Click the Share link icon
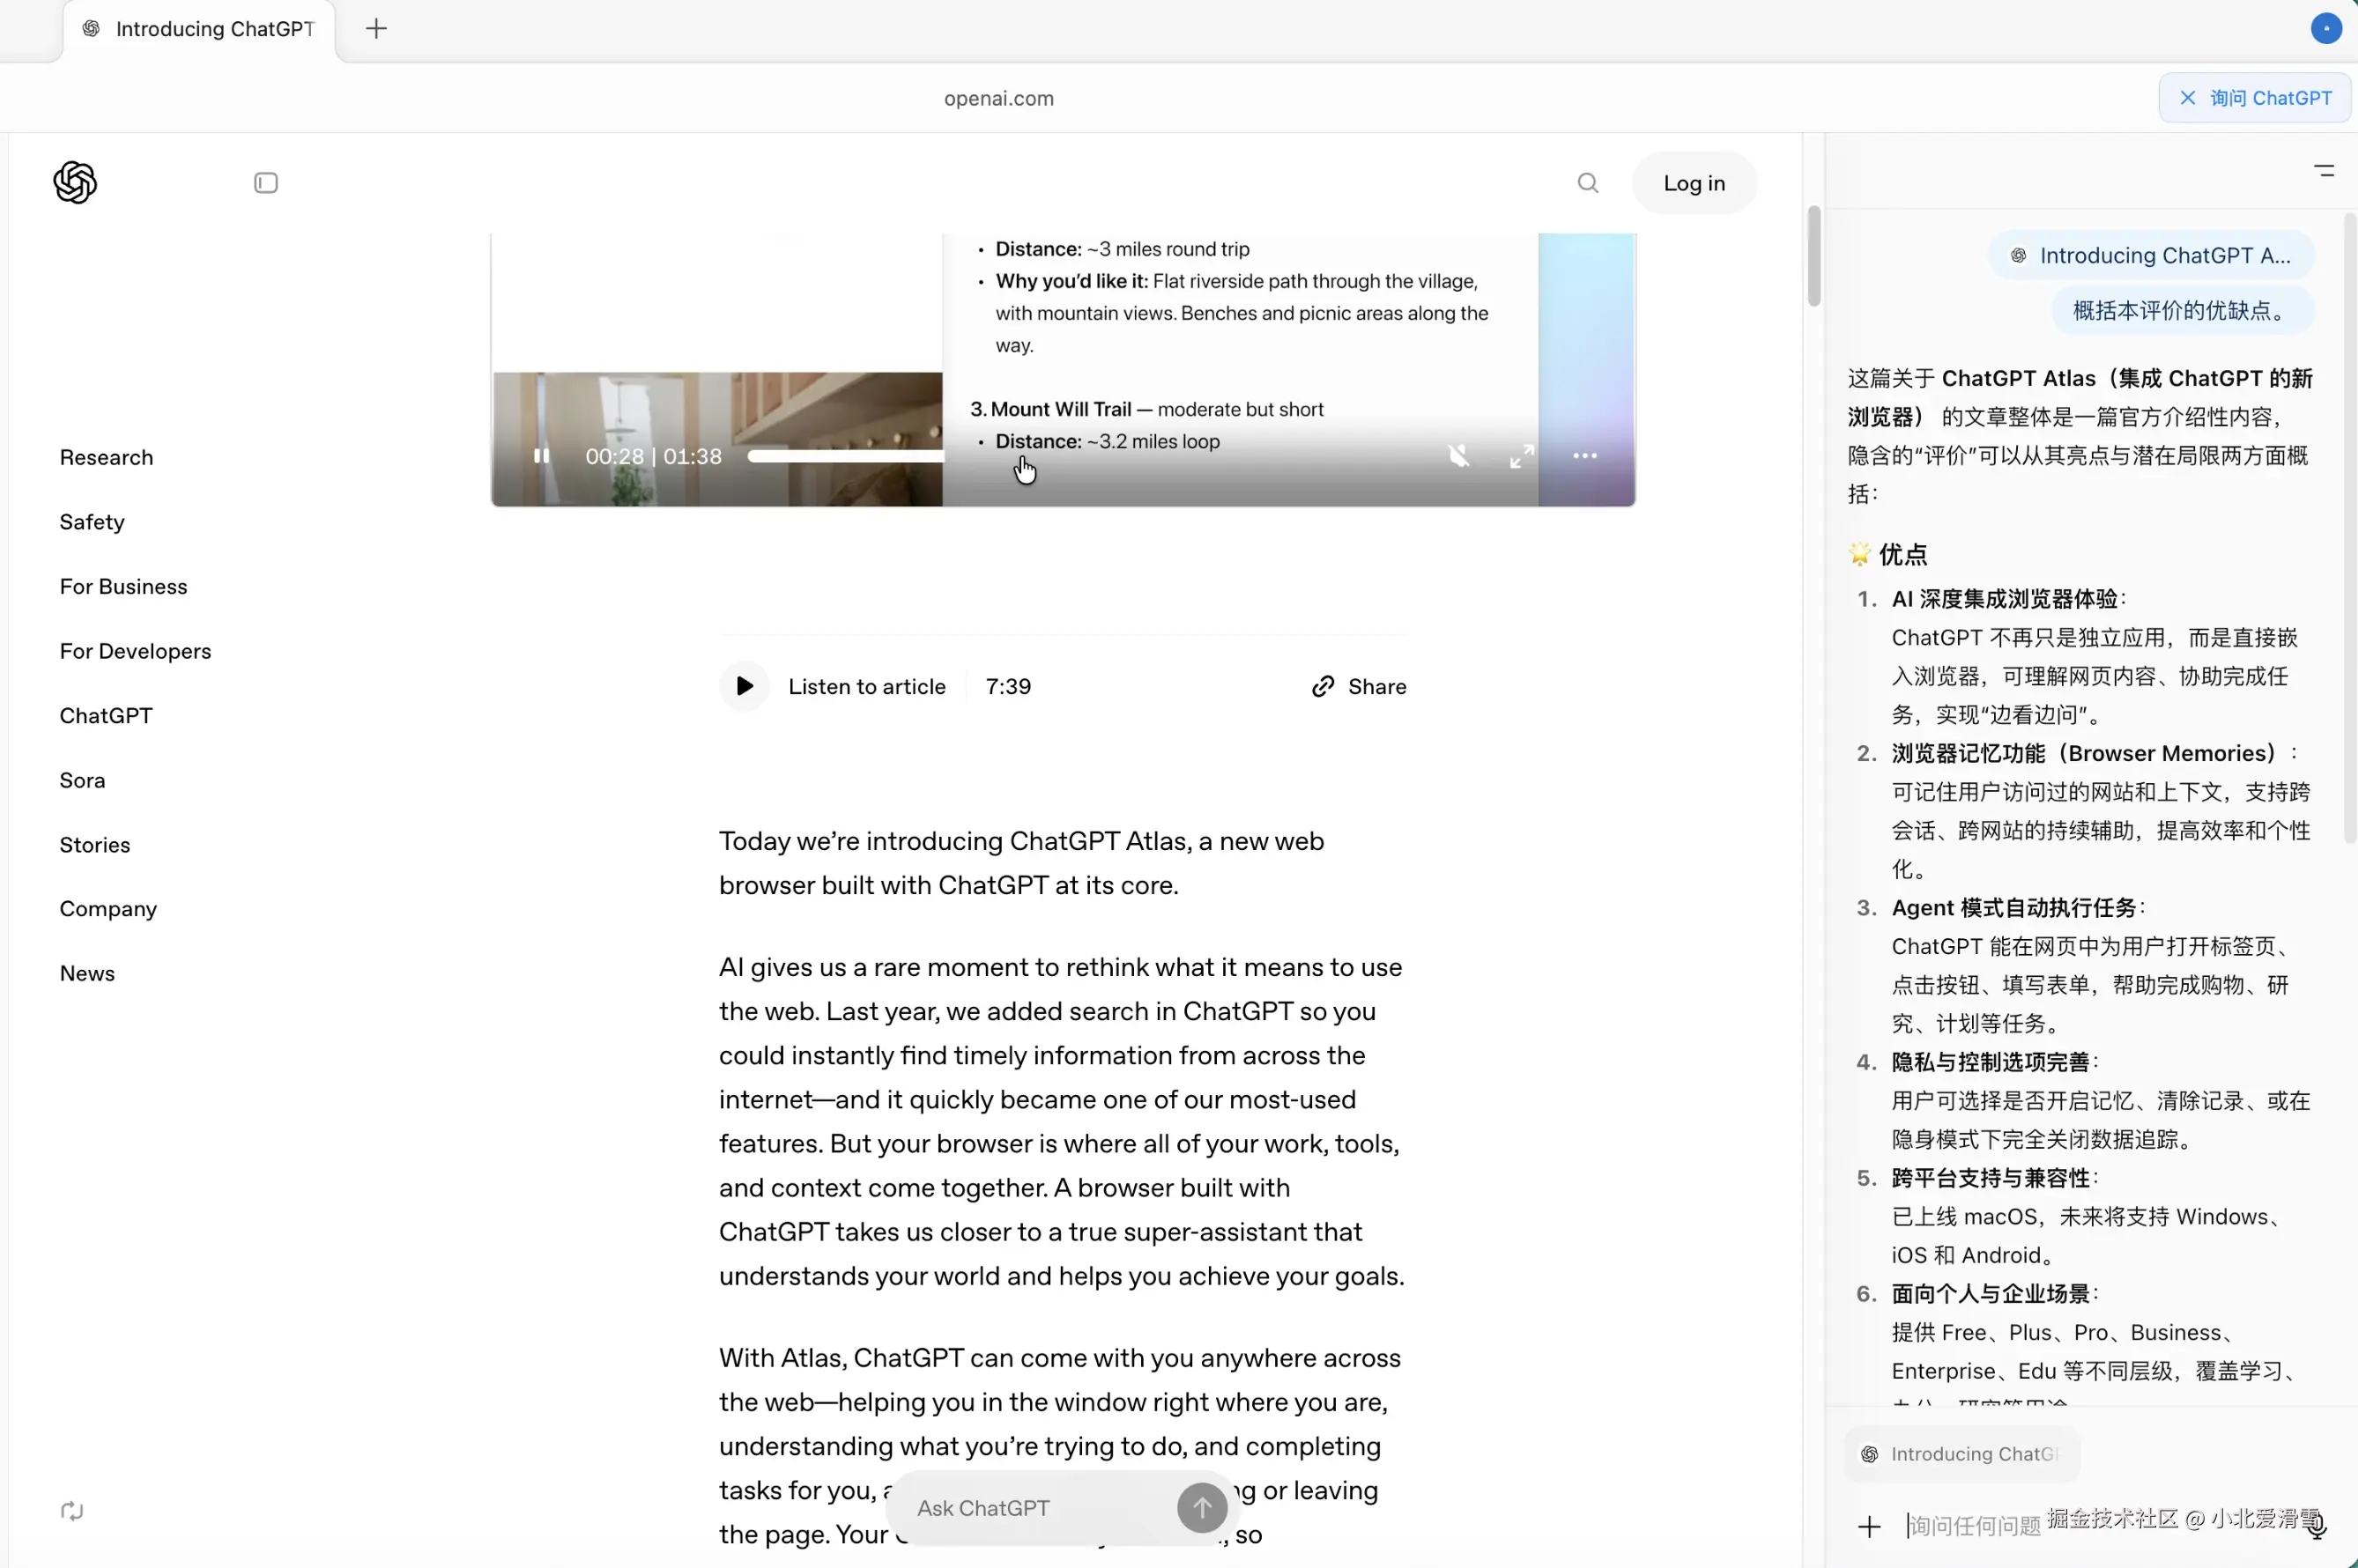Viewport: 2358px width, 1568px height. click(x=1322, y=686)
